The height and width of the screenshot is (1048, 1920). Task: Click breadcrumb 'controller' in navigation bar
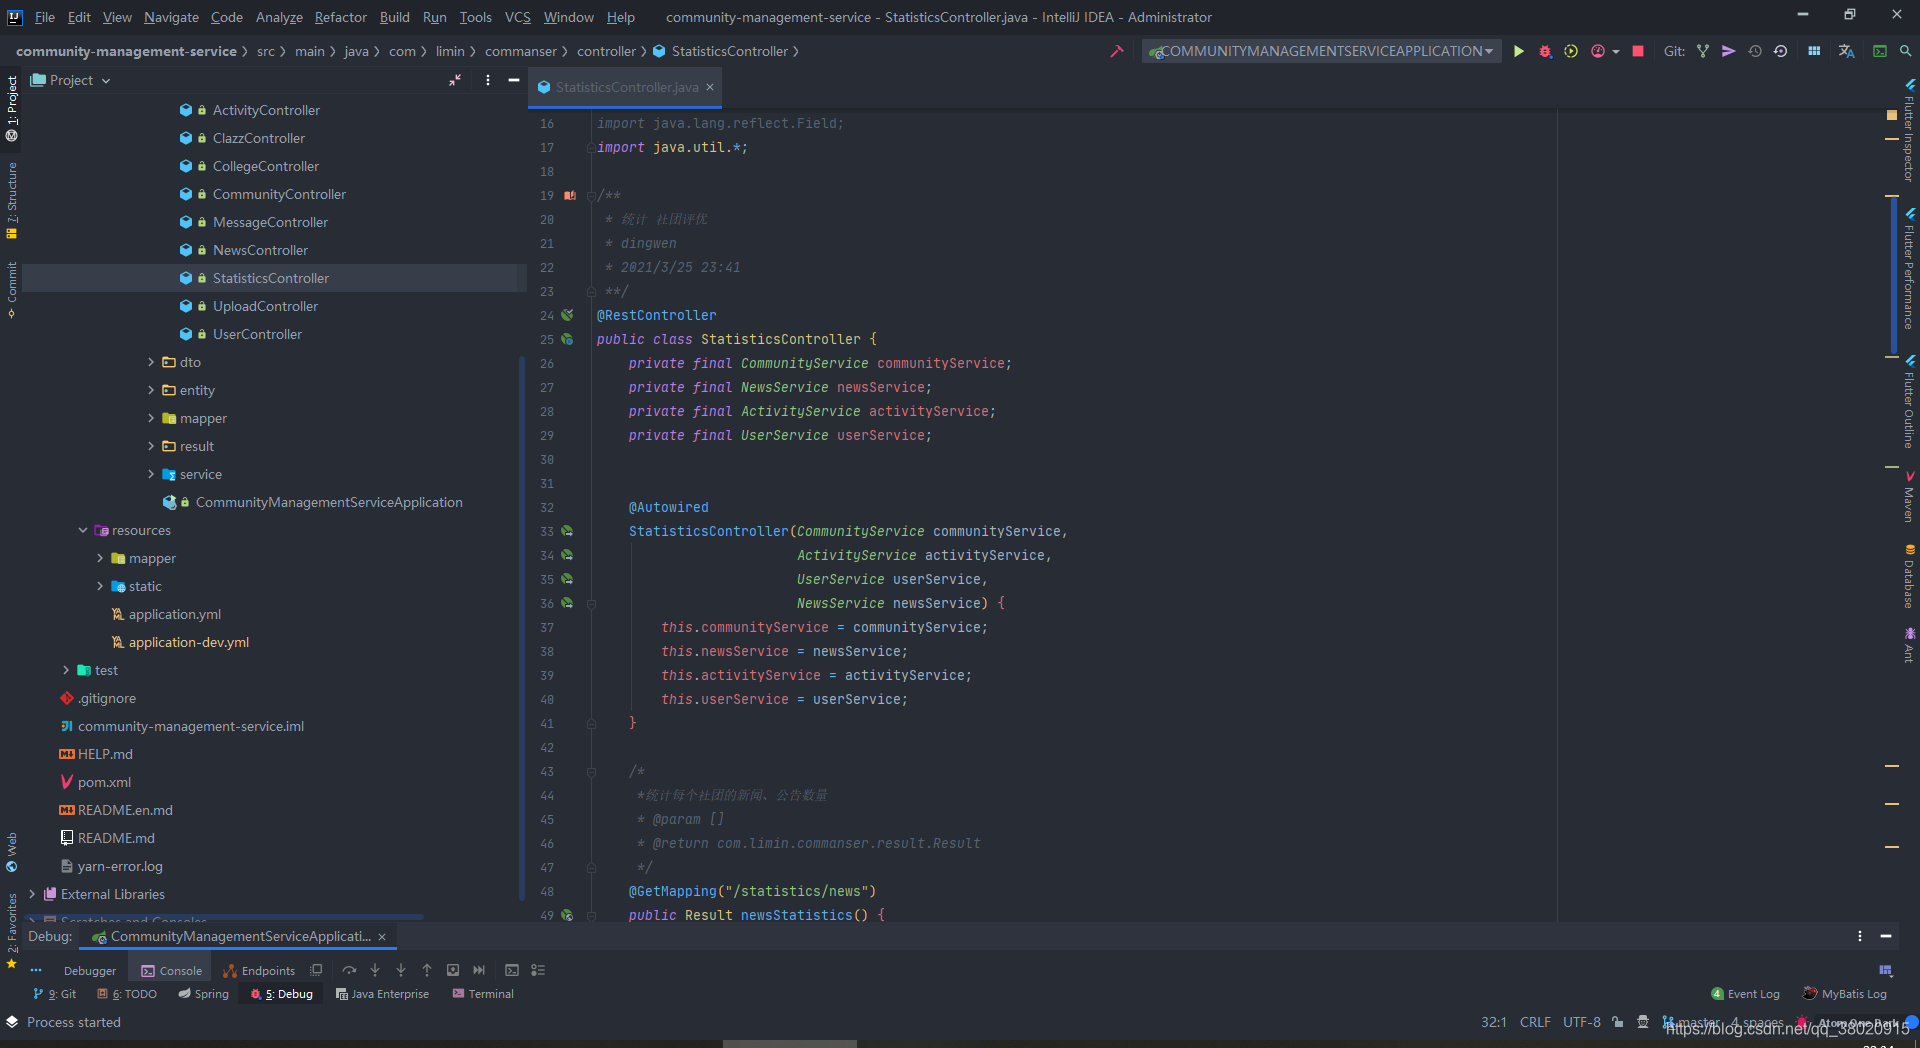pos(606,51)
